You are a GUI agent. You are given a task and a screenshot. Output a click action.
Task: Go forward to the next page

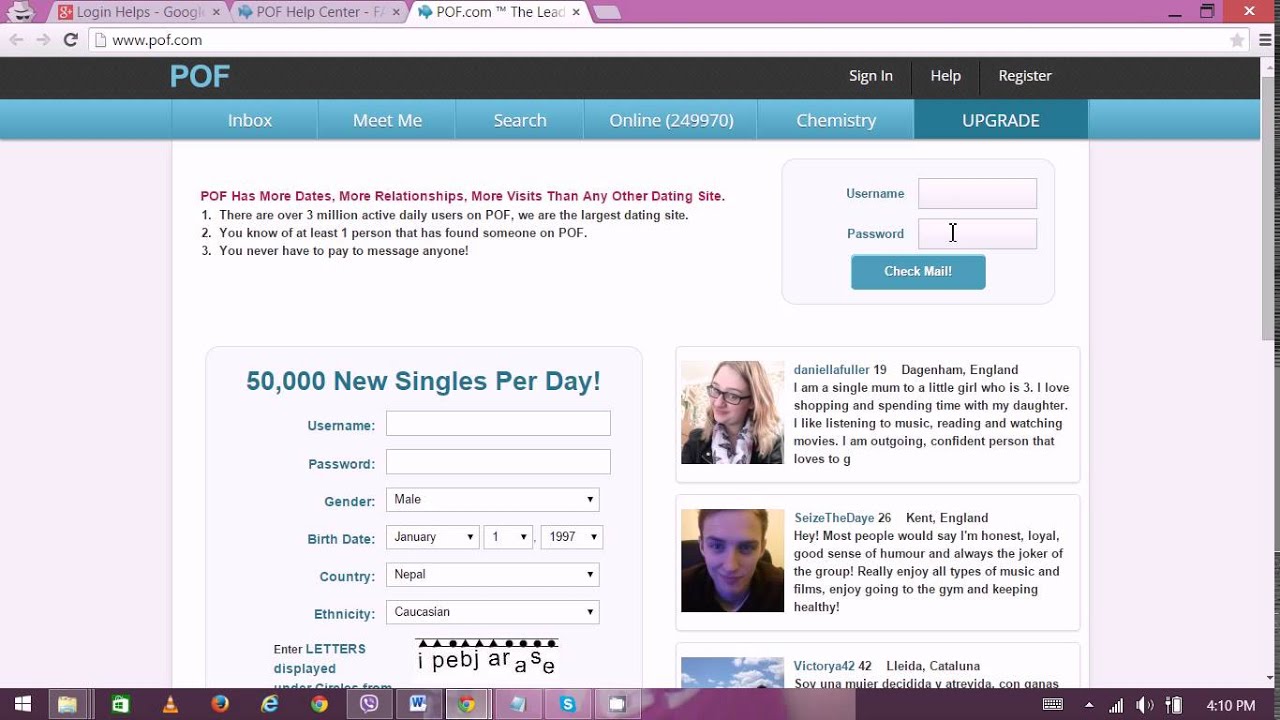(42, 40)
